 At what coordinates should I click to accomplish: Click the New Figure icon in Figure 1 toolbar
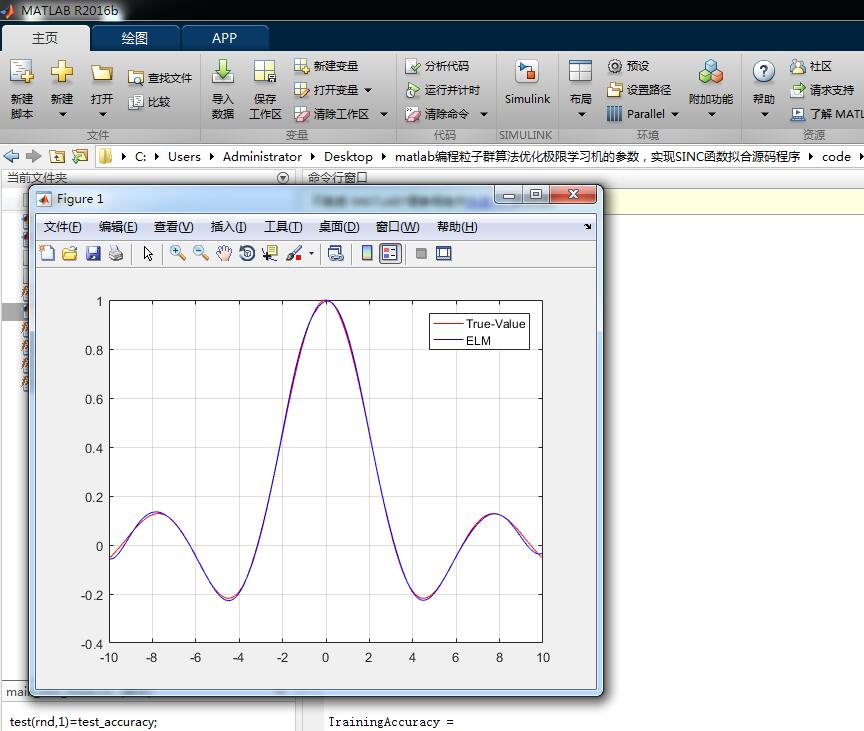(47, 253)
